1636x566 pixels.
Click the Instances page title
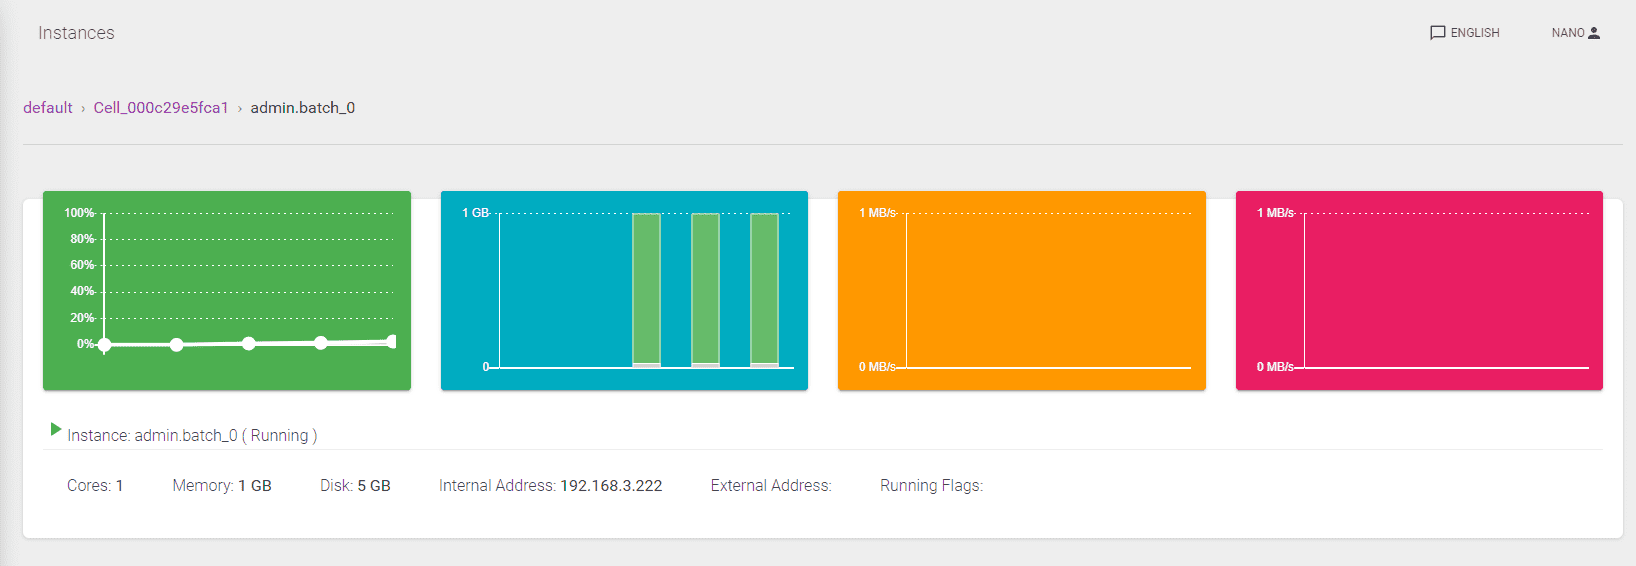[76, 33]
